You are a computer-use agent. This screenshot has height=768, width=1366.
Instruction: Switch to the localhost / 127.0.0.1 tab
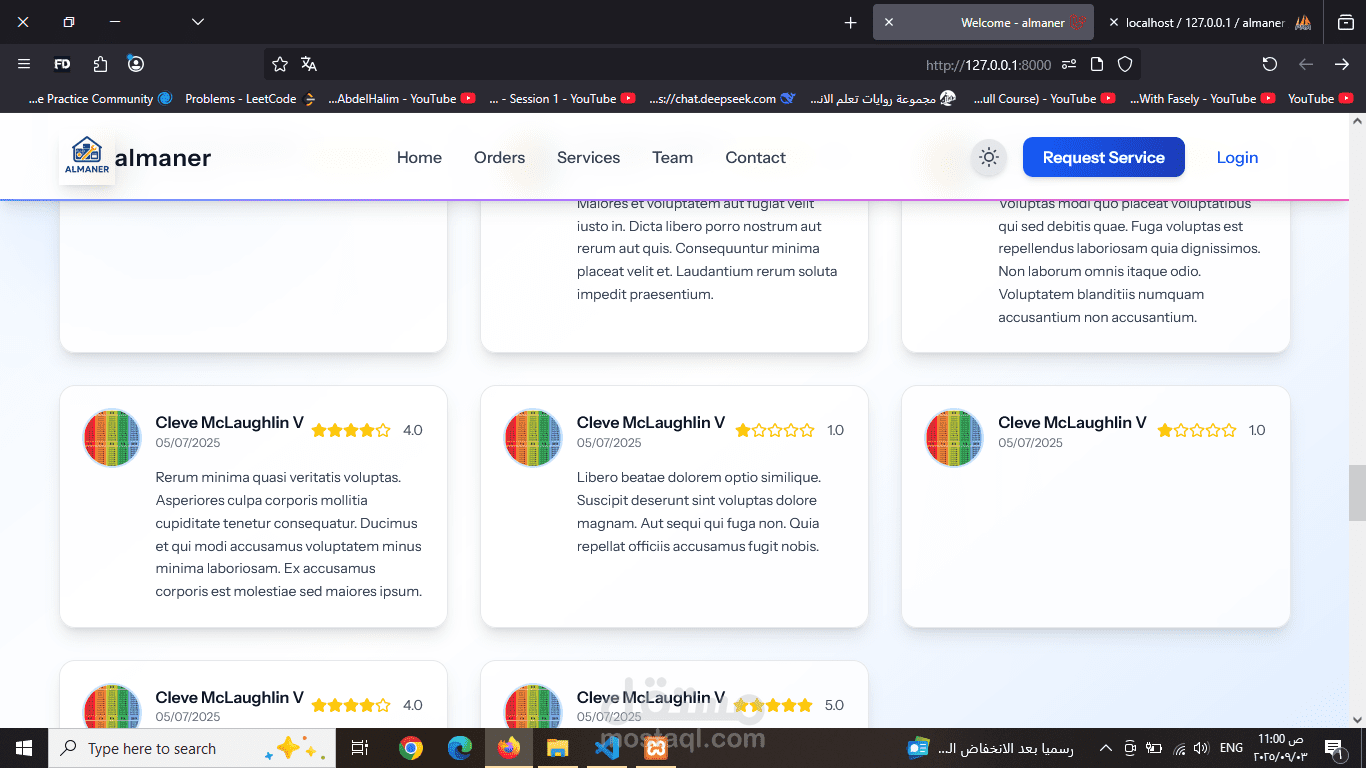(x=1209, y=22)
